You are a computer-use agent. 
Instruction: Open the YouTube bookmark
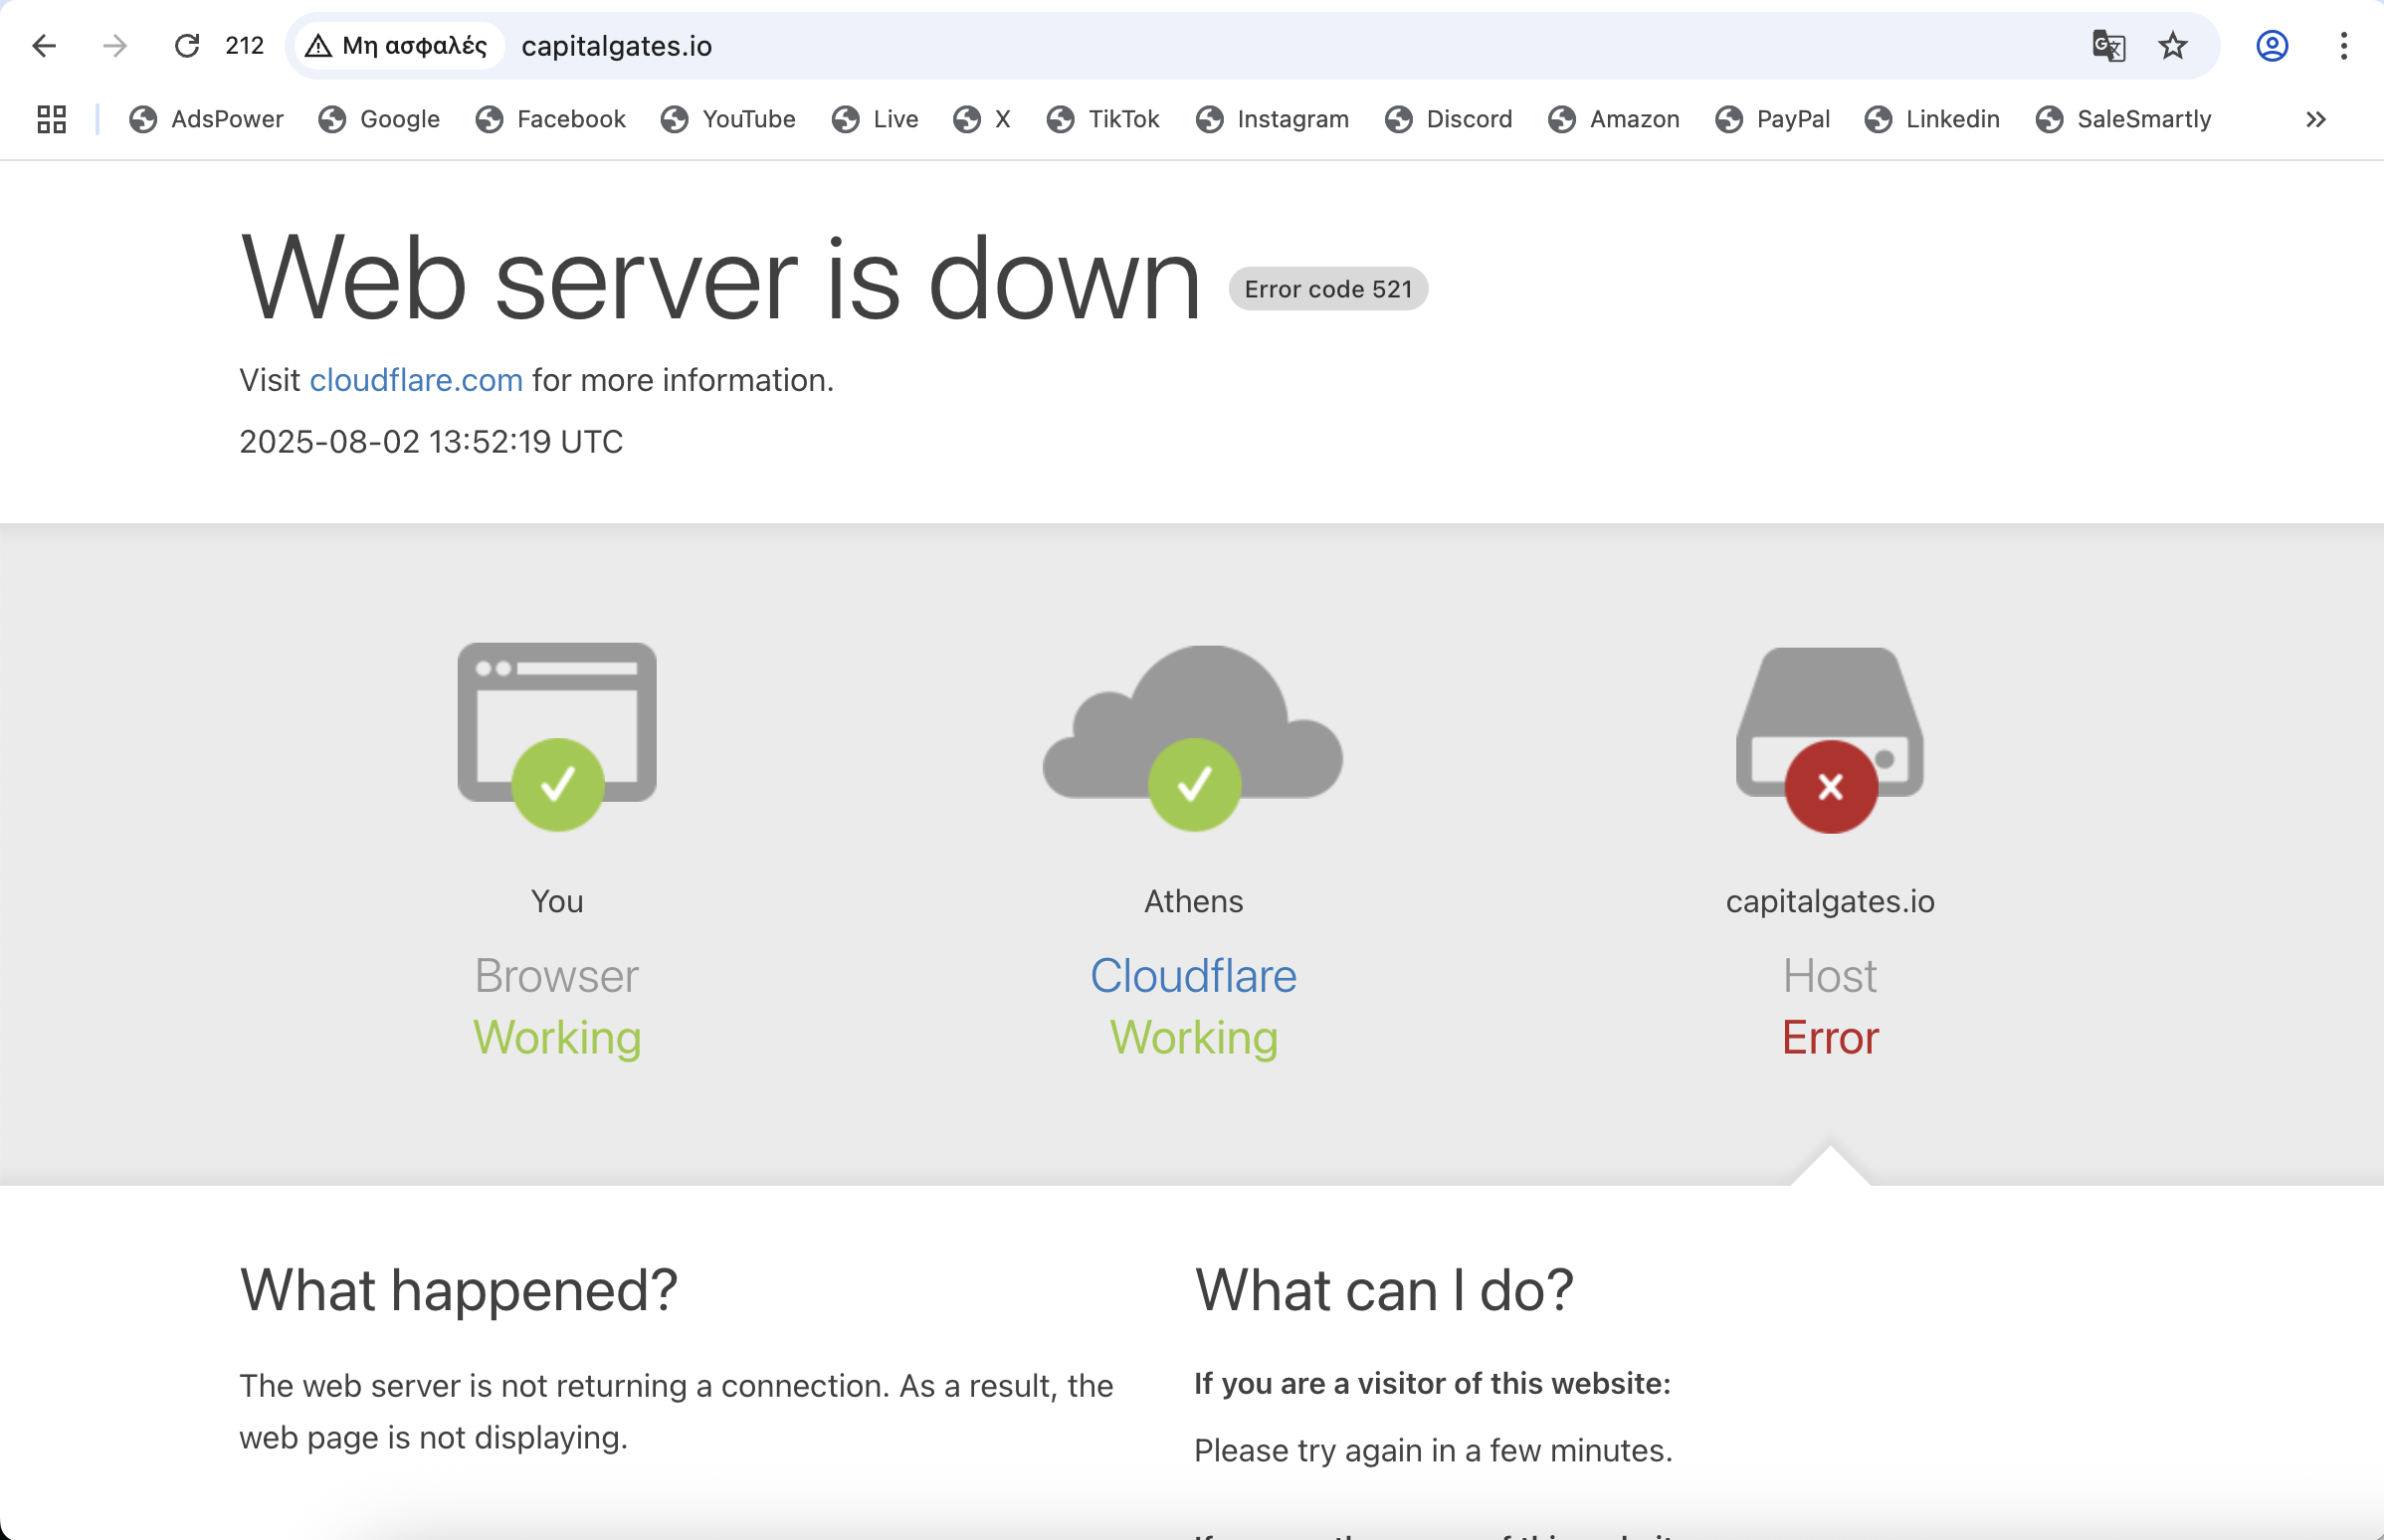tap(728, 119)
